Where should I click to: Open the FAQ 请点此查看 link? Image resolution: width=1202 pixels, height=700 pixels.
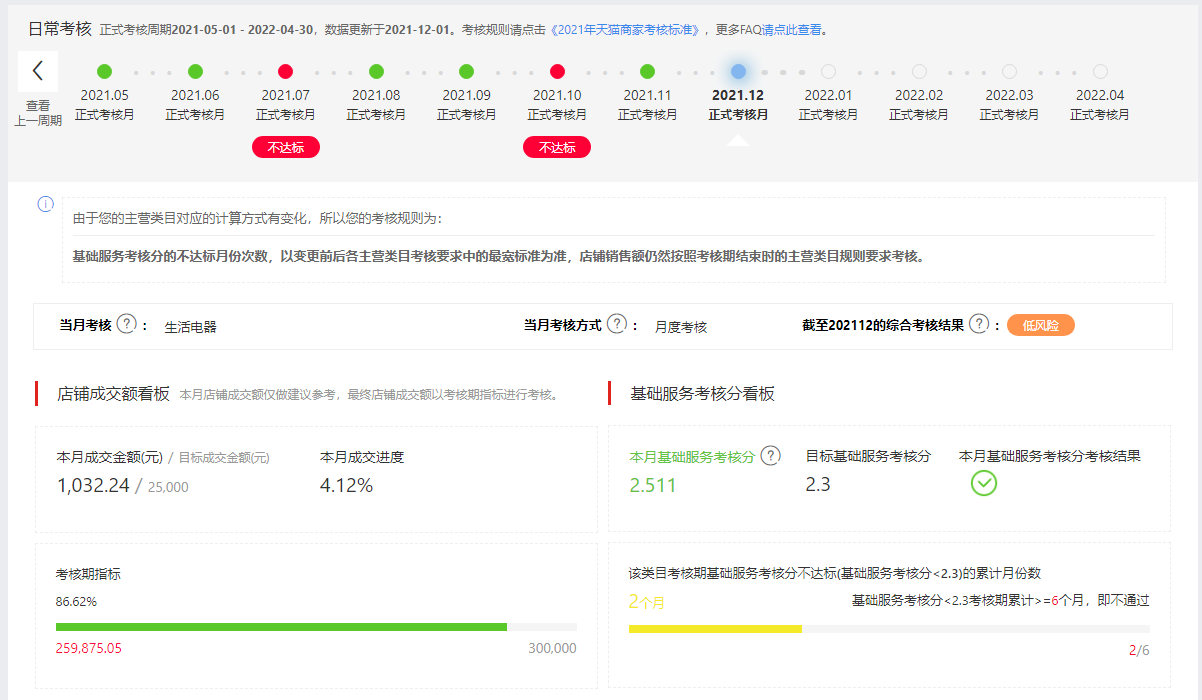coord(792,30)
